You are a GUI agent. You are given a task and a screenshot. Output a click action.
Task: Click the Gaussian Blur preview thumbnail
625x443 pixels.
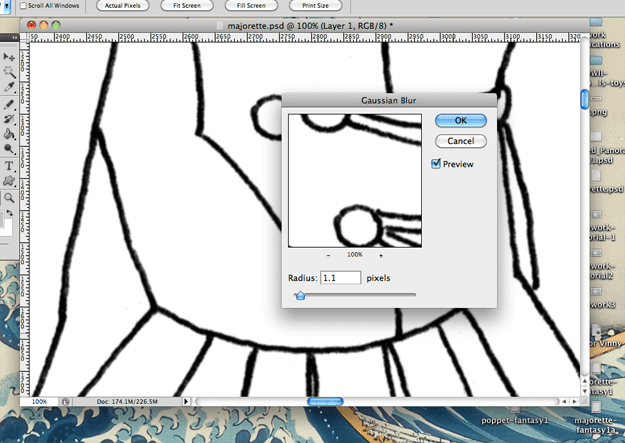tap(355, 181)
